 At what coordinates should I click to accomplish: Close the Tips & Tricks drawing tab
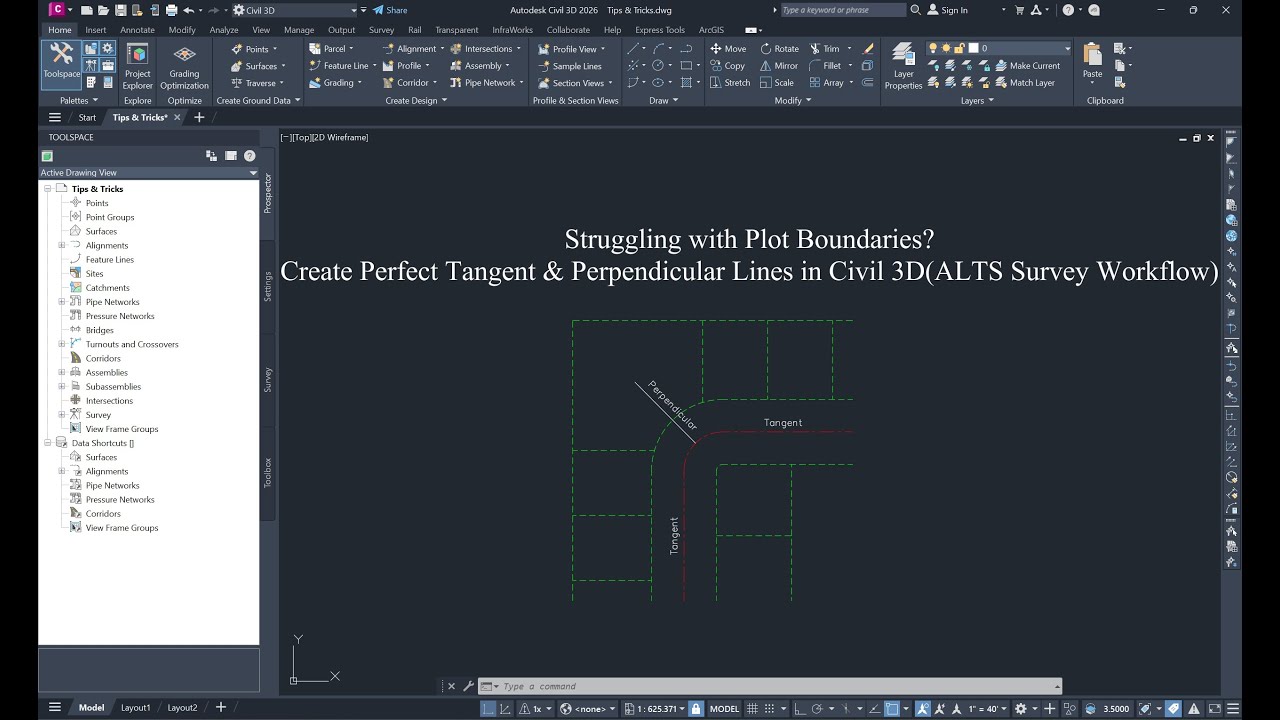[177, 117]
